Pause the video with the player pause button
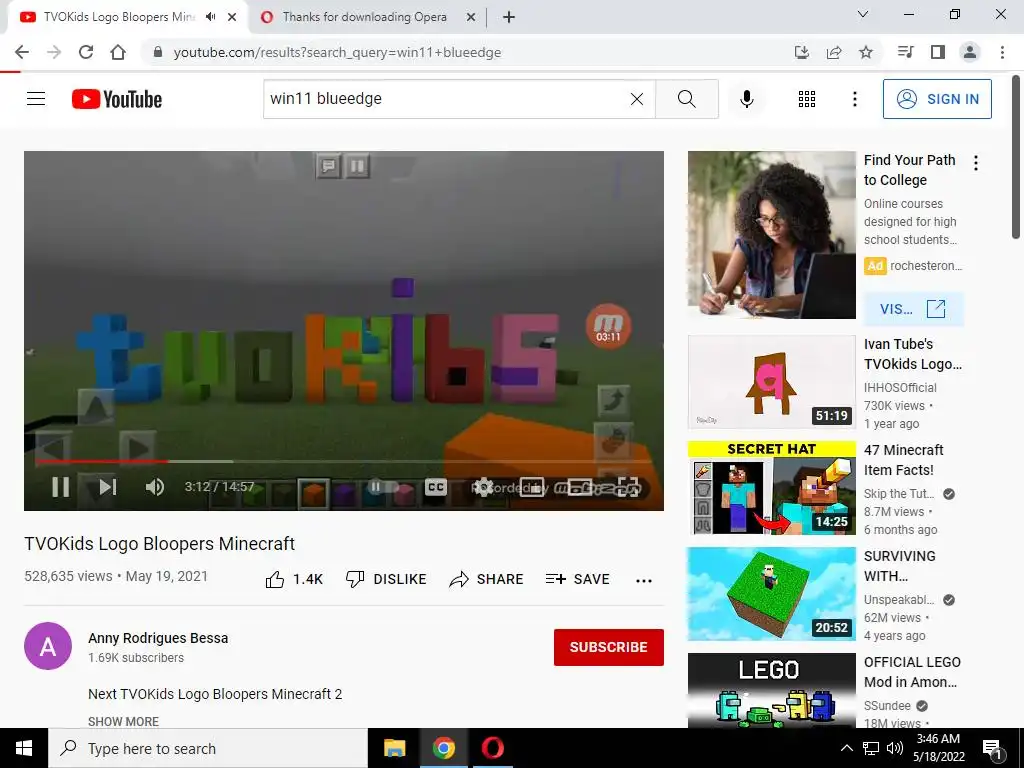1024x768 pixels. click(x=61, y=487)
